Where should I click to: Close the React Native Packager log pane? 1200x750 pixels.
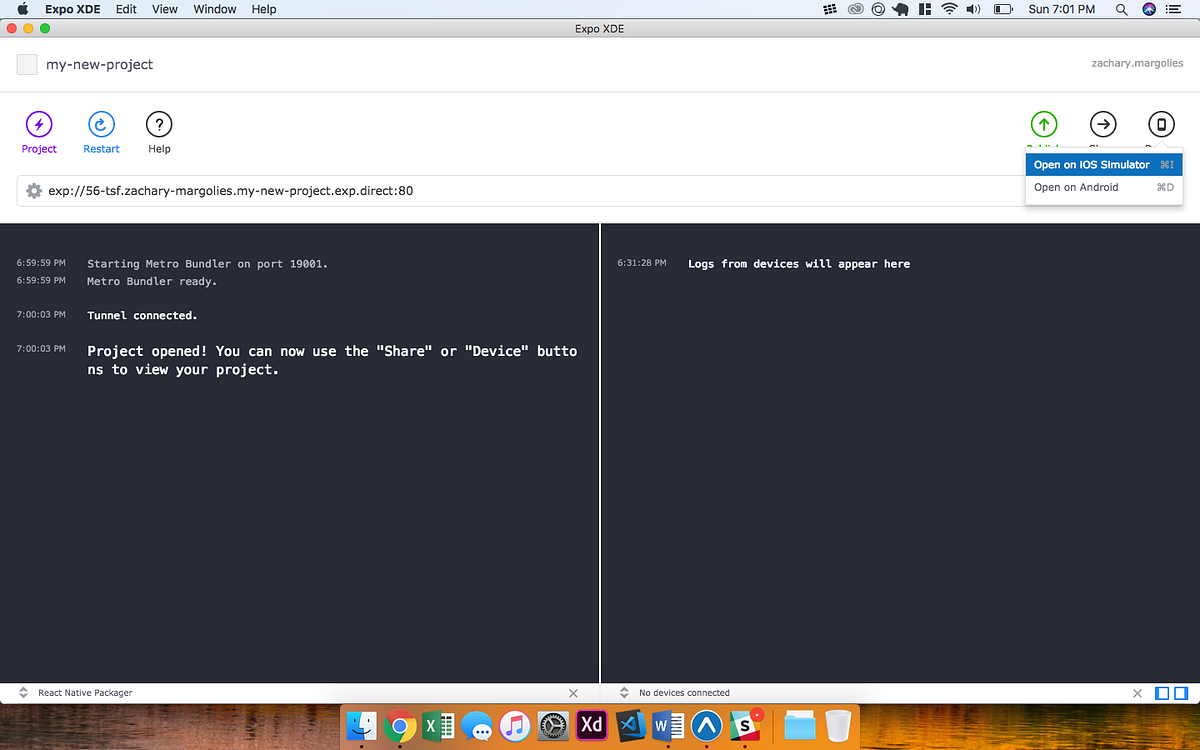click(x=573, y=693)
